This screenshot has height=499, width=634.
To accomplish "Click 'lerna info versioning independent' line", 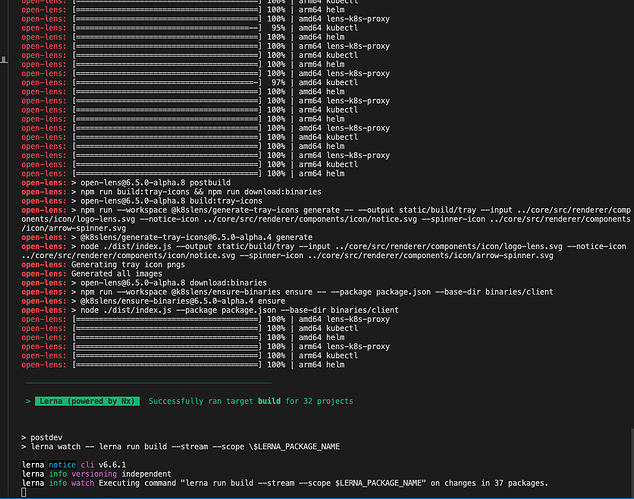I will click(96, 474).
